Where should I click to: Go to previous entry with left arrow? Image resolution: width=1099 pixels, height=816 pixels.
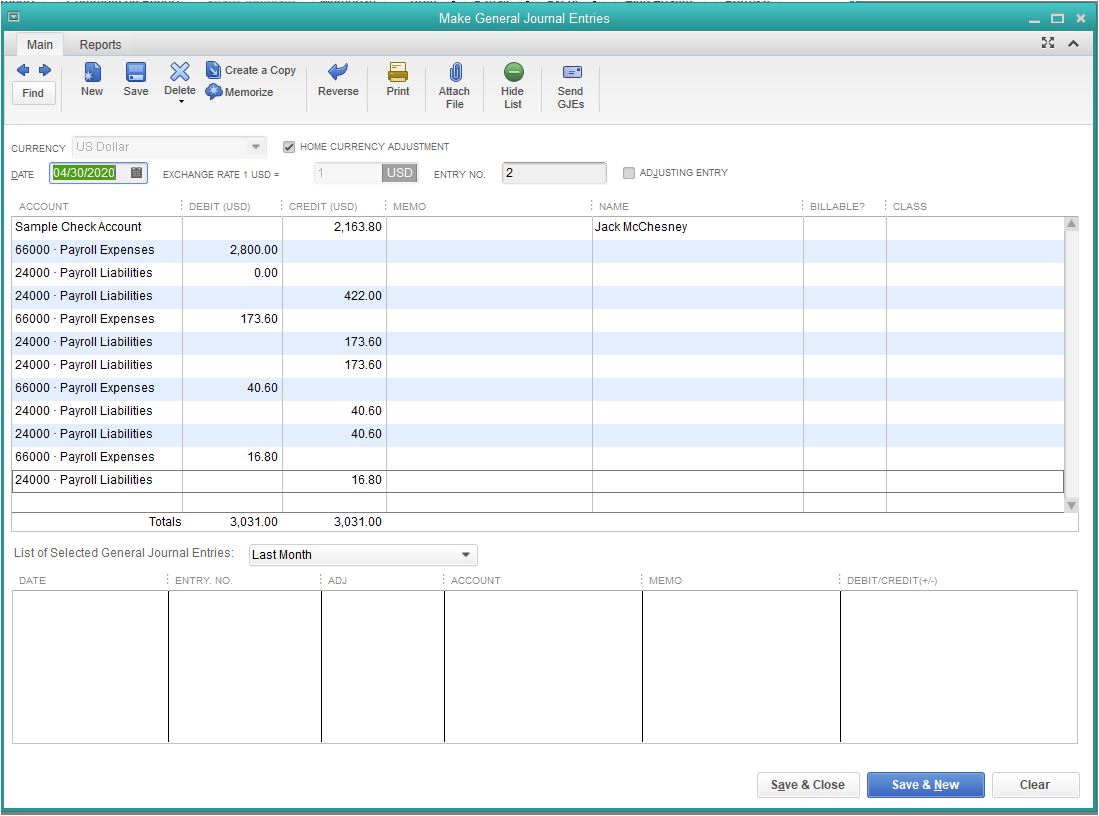23,70
